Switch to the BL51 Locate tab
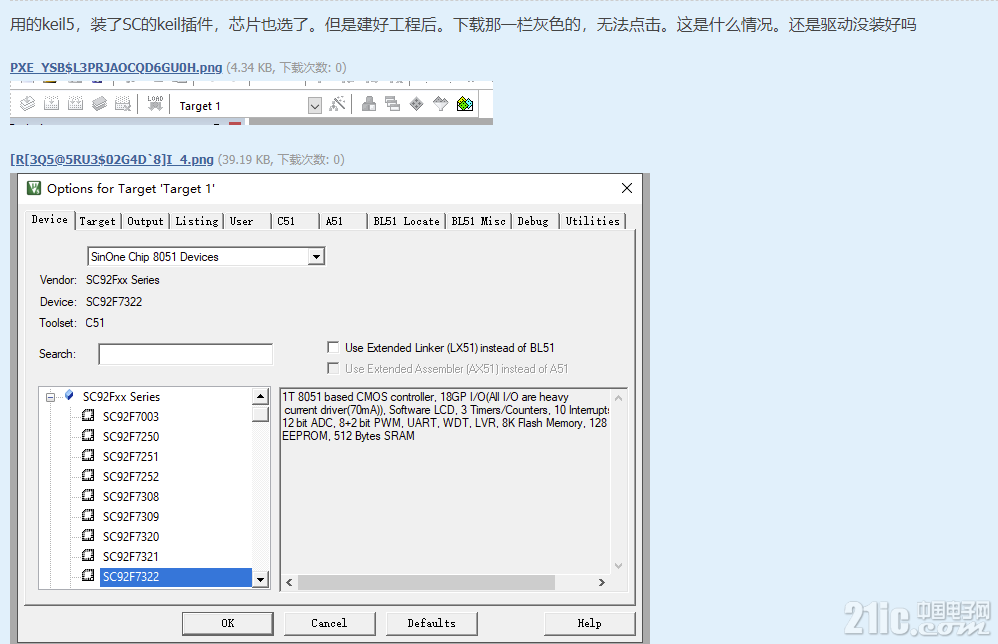The width and height of the screenshot is (998, 644). point(406,221)
